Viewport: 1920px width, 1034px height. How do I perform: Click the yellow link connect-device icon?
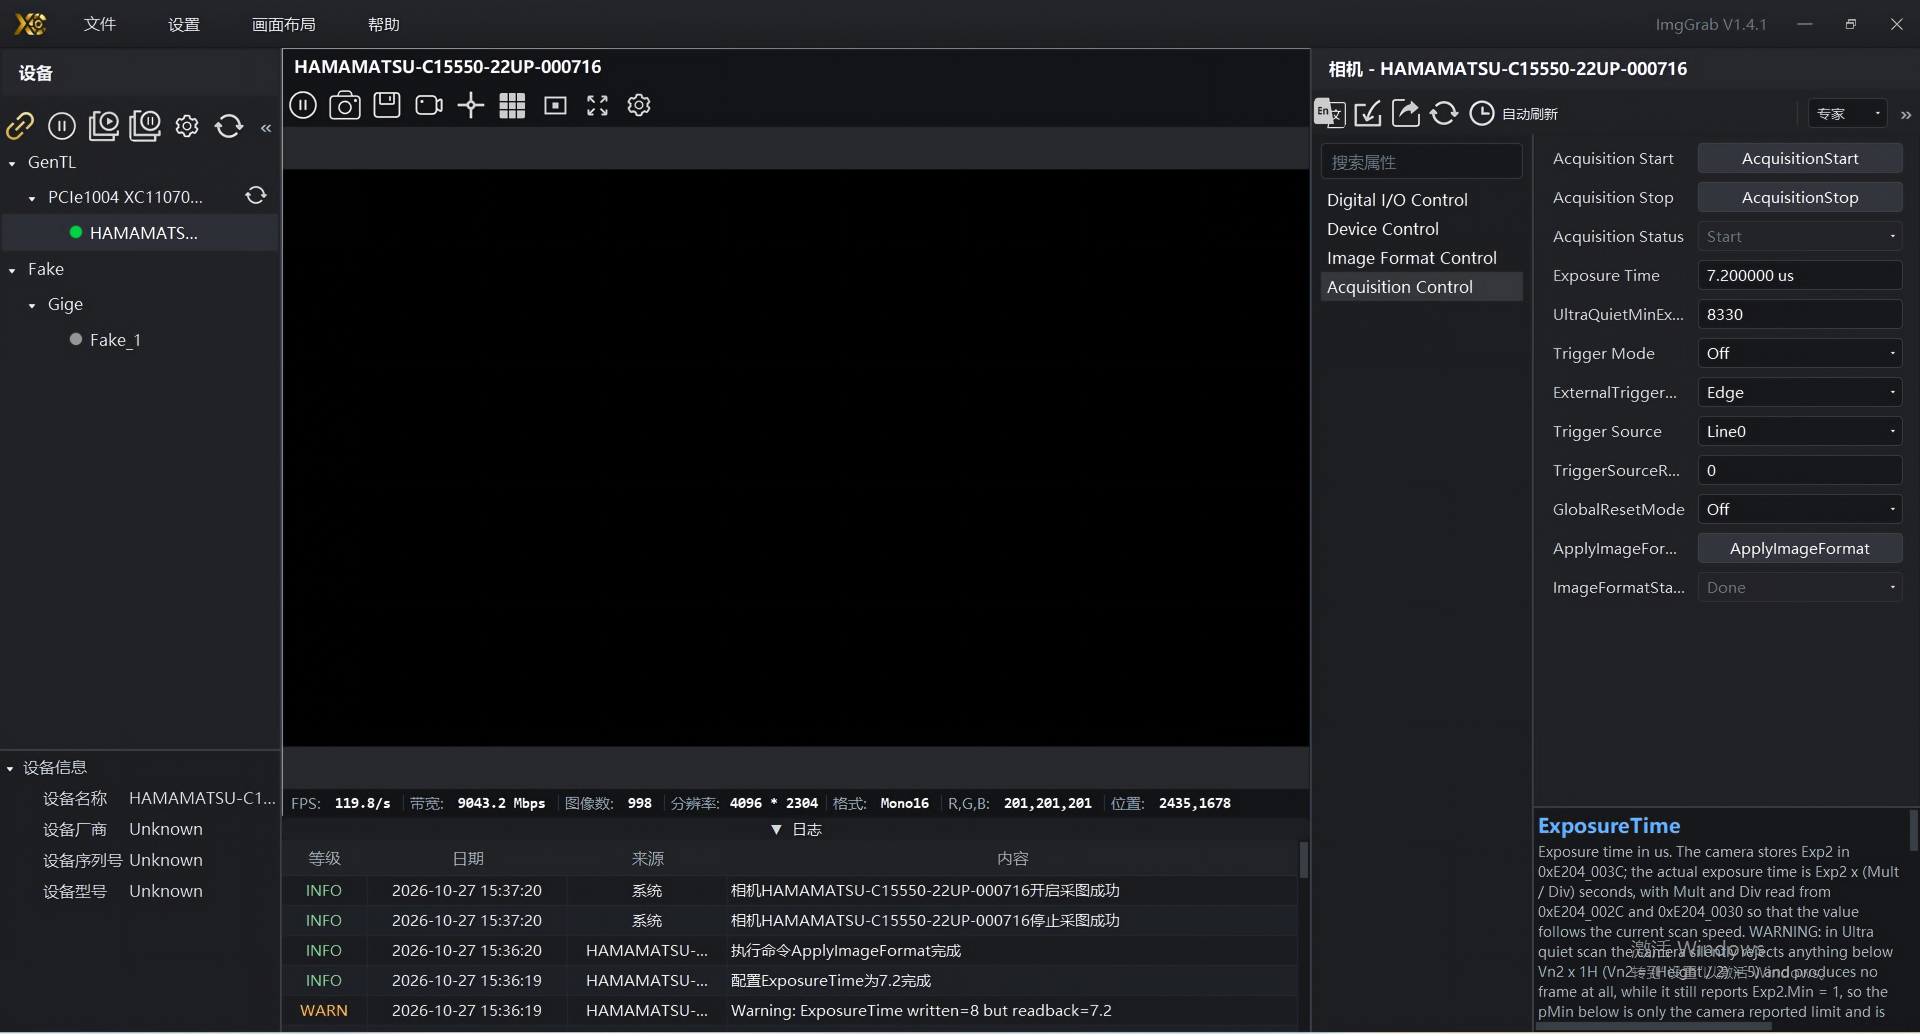[x=20, y=126]
